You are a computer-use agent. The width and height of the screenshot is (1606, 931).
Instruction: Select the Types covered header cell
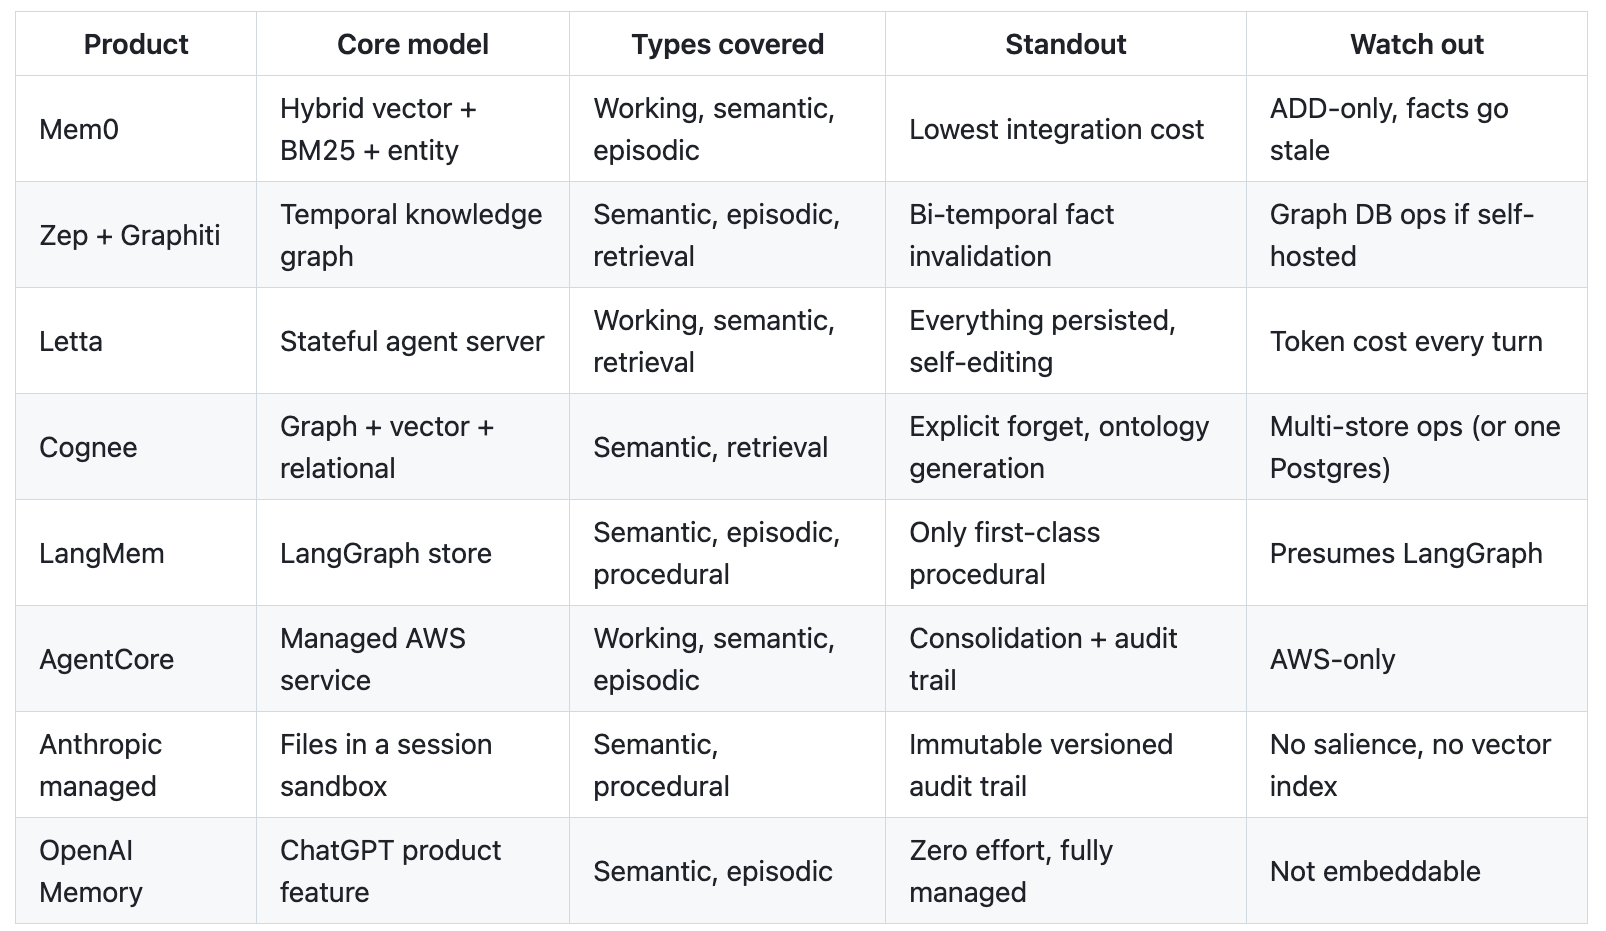pos(728,44)
